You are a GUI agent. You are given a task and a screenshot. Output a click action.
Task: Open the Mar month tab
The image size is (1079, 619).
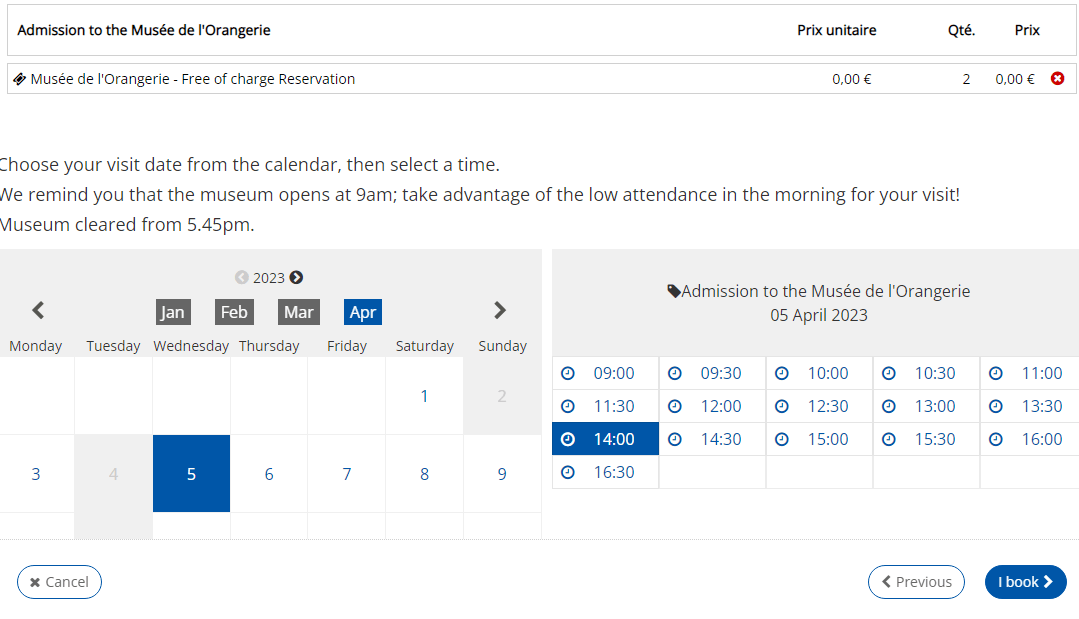pos(298,312)
